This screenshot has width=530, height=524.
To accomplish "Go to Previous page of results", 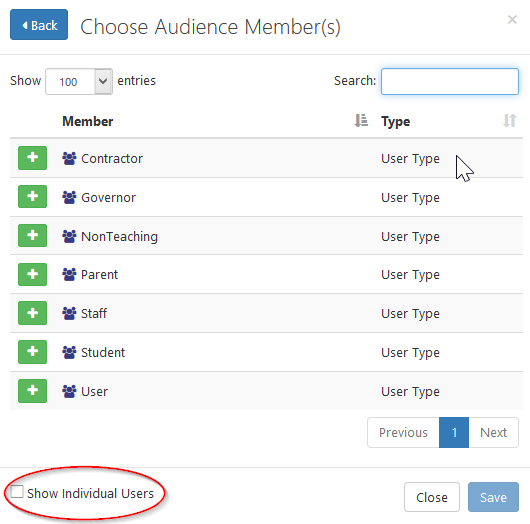I will 403,432.
